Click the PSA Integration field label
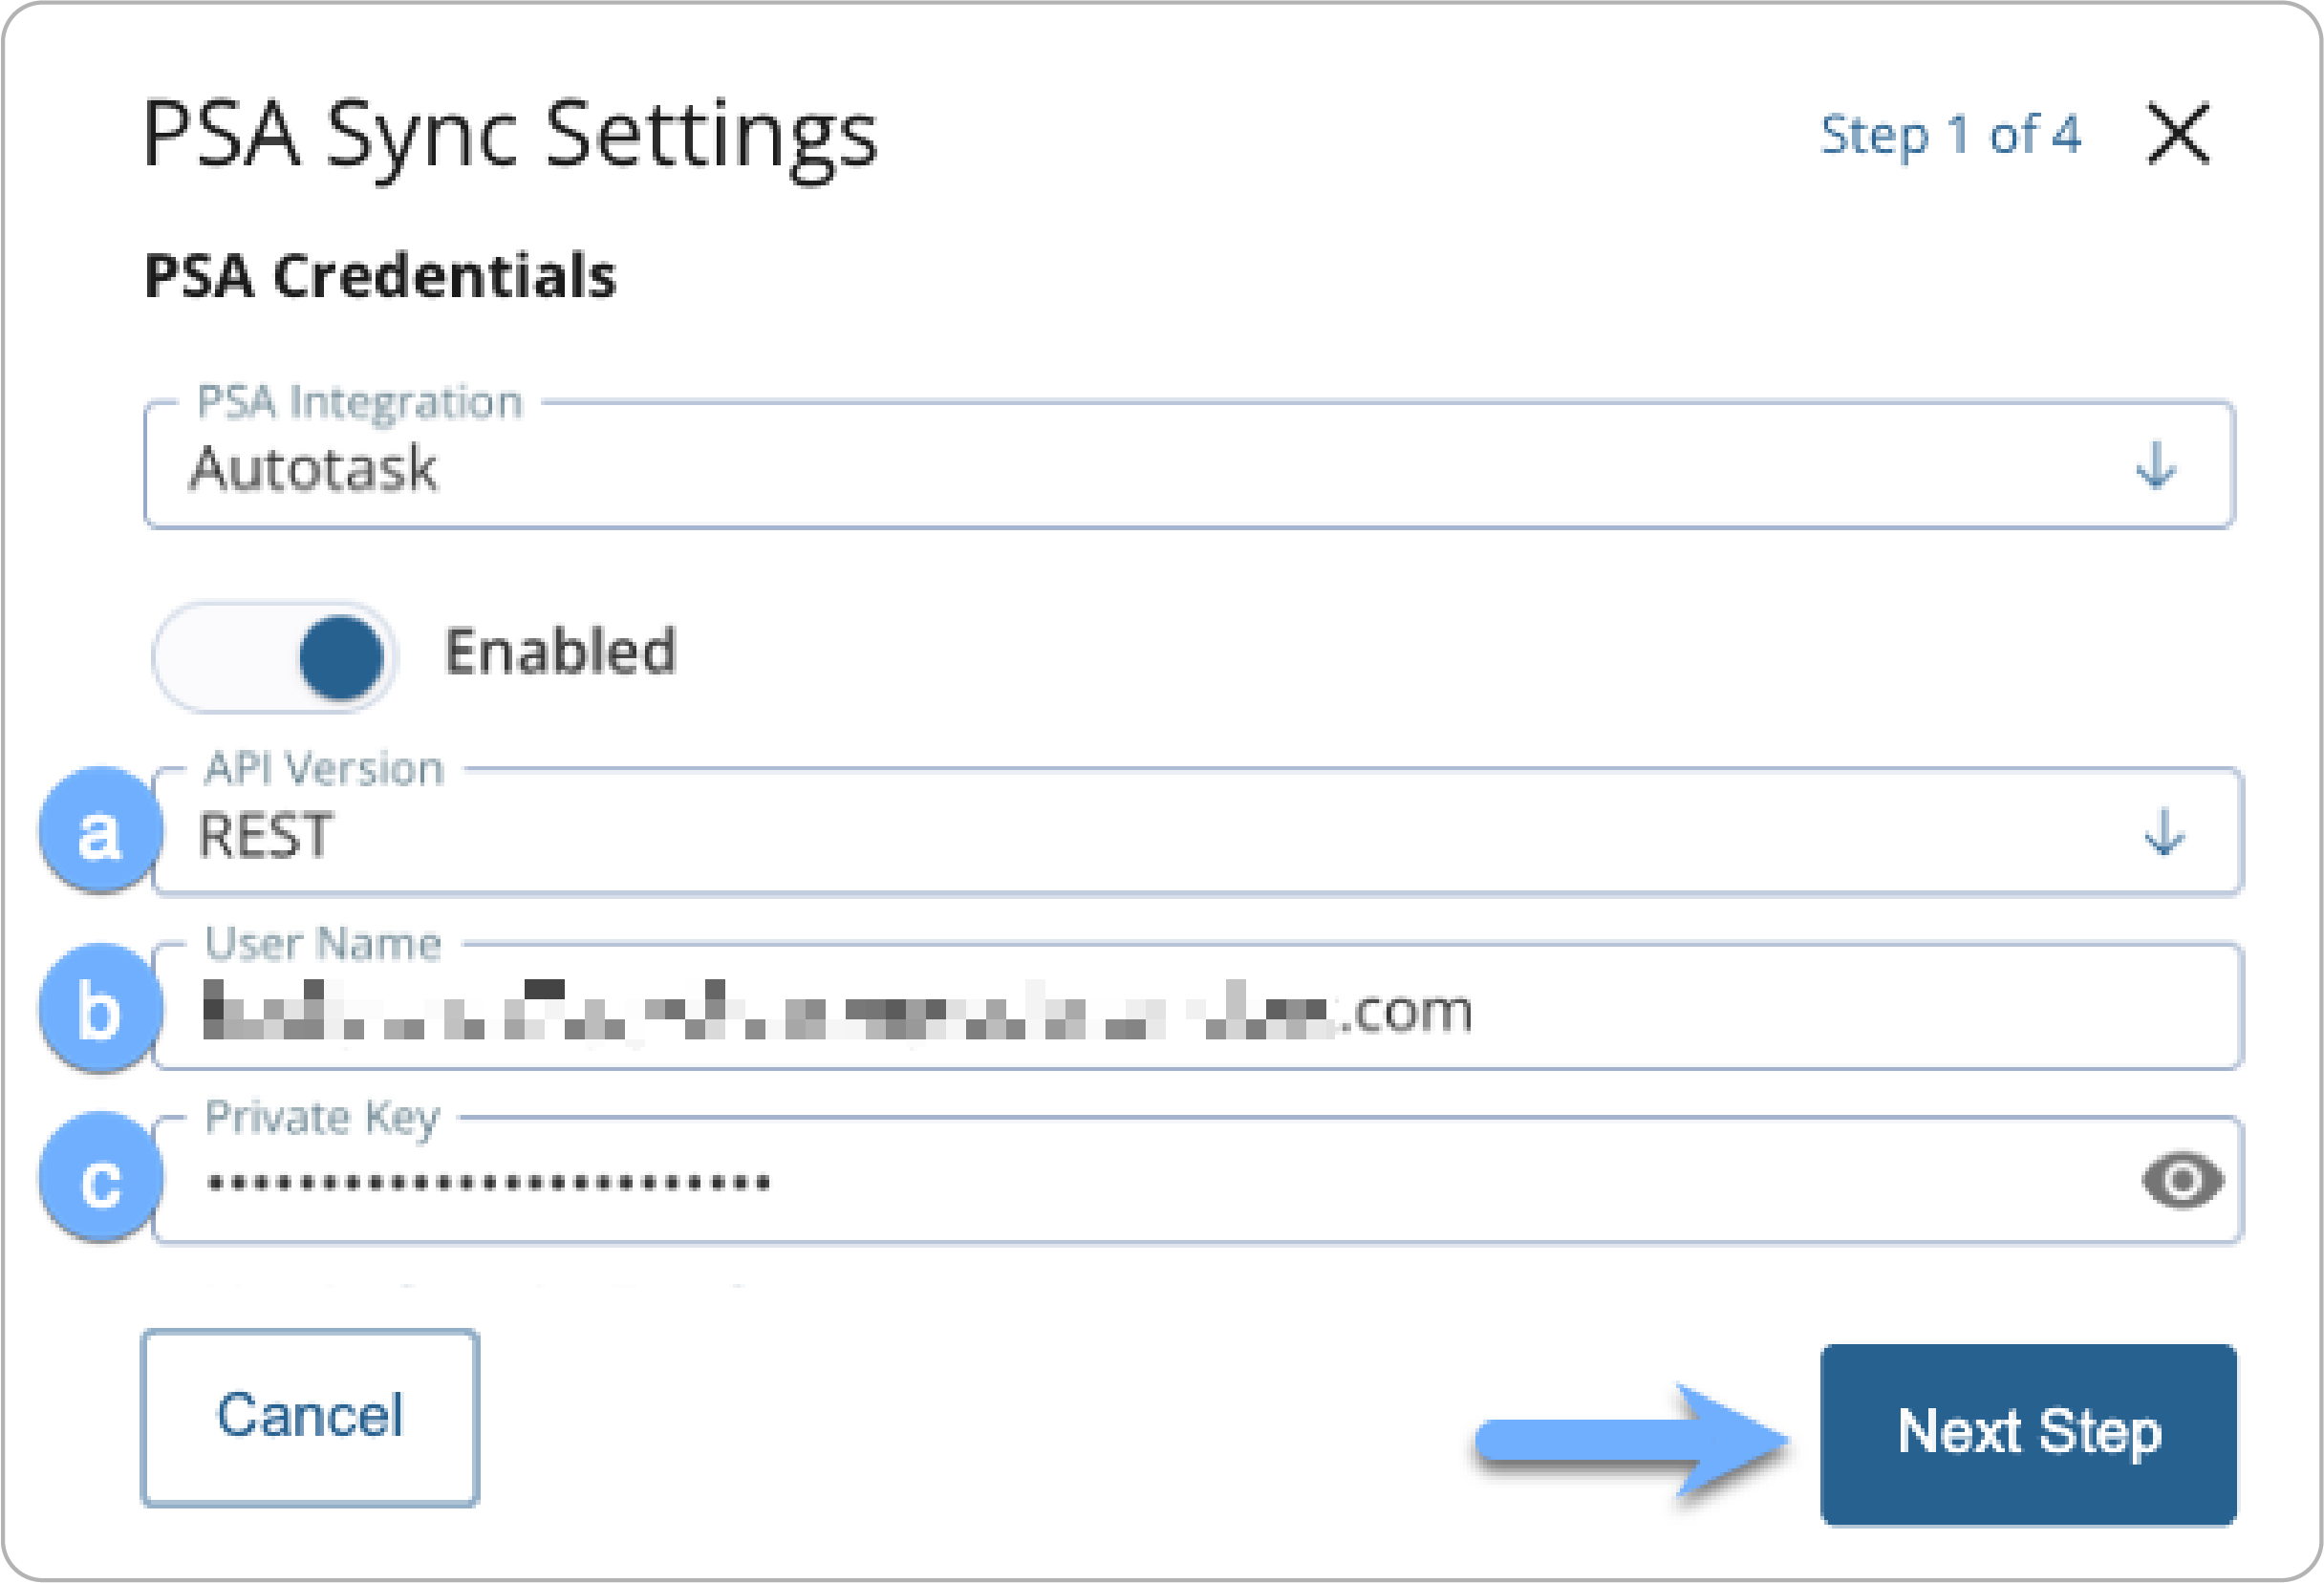Viewport: 2324px width, 1583px height. click(360, 403)
